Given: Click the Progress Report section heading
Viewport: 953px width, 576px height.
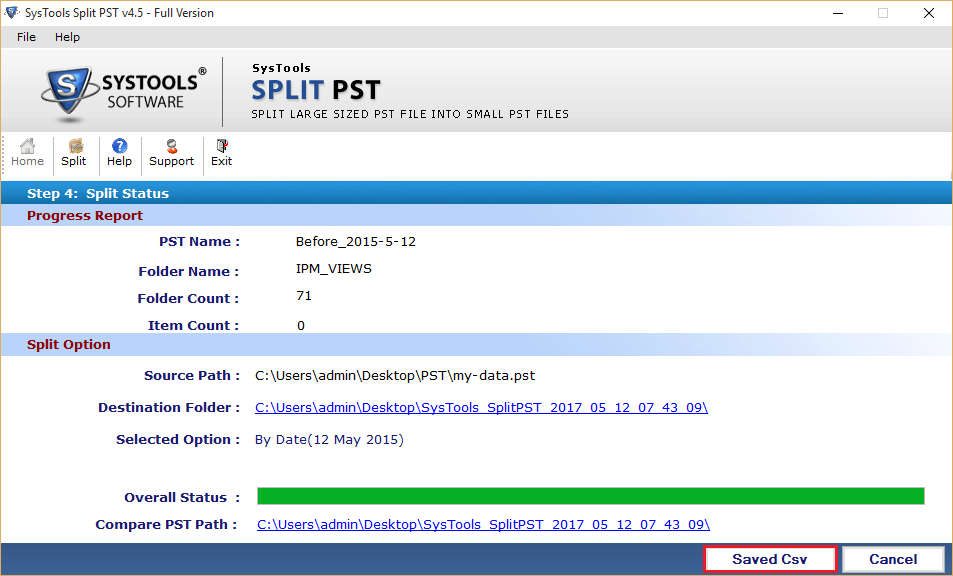Looking at the screenshot, I should (x=84, y=216).
